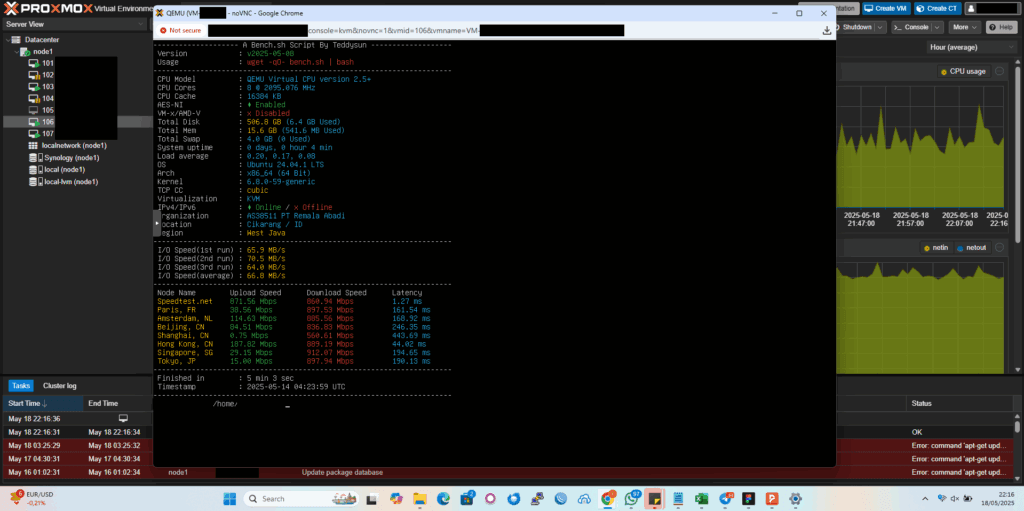Collapse the Datacenter tree node

coord(6,40)
